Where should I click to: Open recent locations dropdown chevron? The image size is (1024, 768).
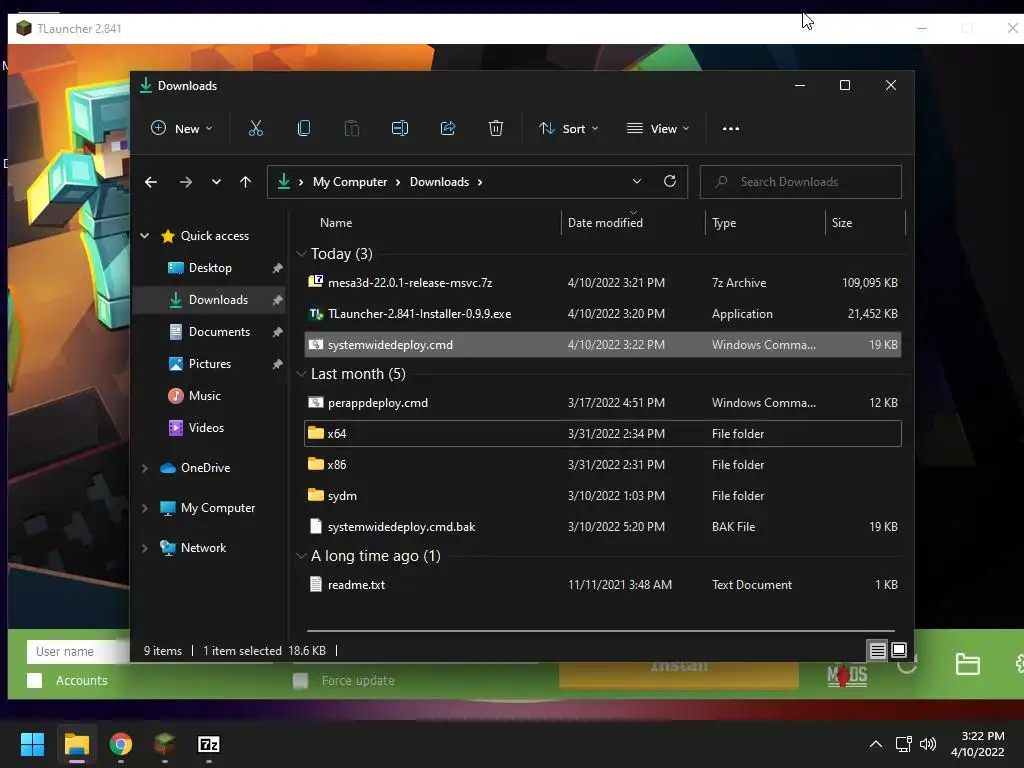216,182
